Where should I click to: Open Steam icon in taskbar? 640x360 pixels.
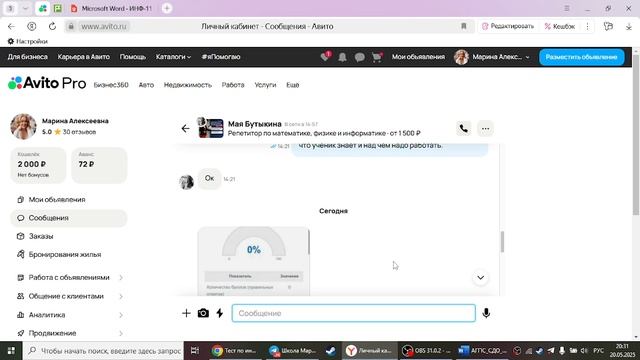331,351
